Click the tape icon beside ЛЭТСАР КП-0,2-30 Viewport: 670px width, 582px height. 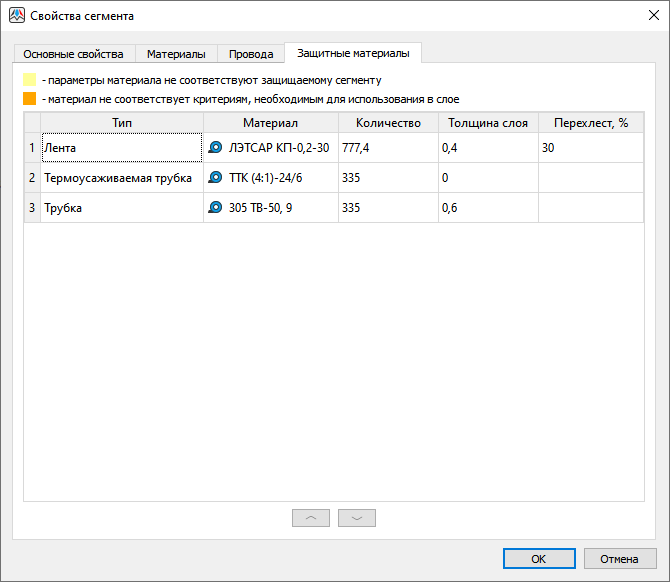[x=215, y=147]
